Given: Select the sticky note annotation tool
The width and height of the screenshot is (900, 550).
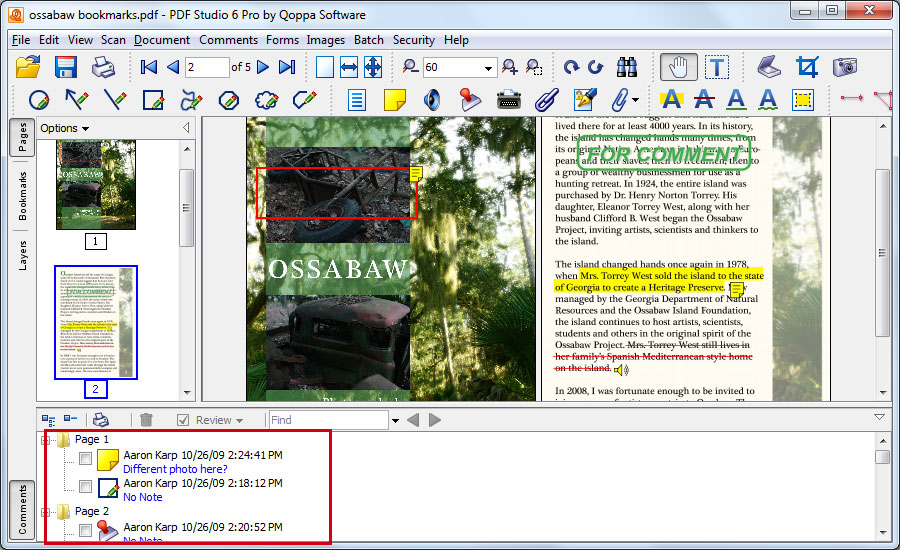Looking at the screenshot, I should coord(395,100).
